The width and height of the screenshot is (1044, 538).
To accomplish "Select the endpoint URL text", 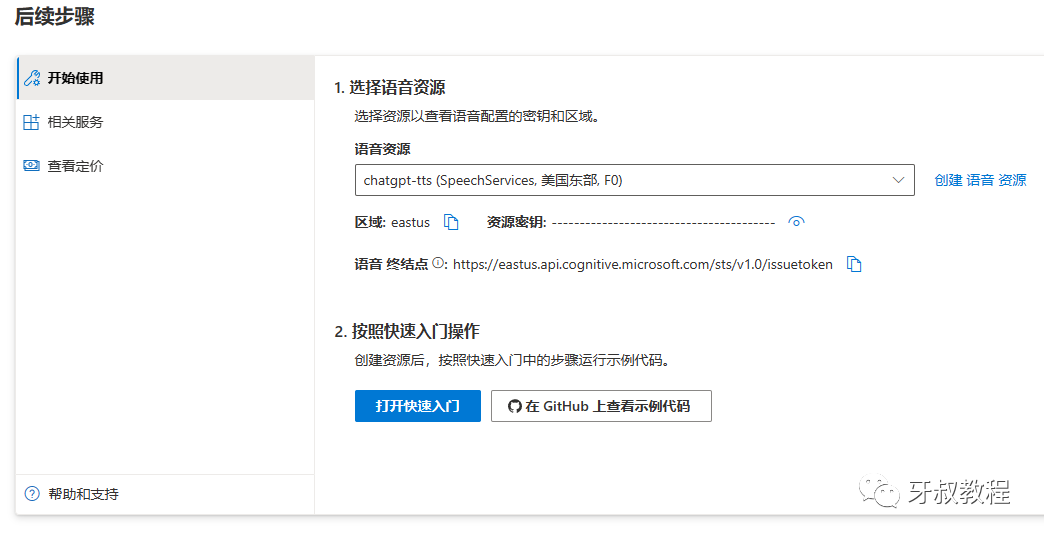I will (643, 264).
